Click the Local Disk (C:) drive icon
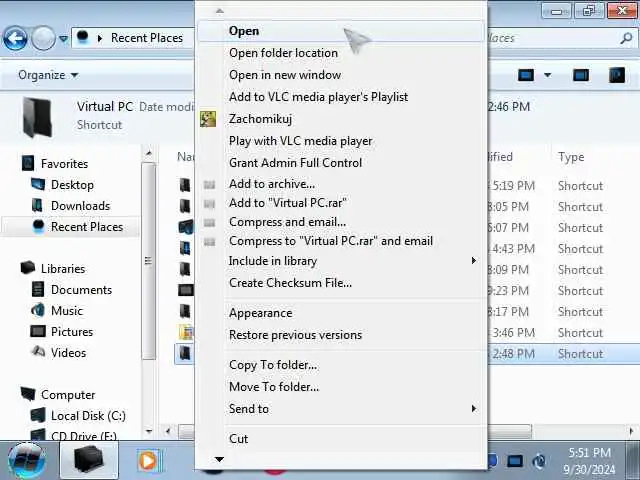Image resolution: width=640 pixels, height=480 pixels. click(38, 416)
